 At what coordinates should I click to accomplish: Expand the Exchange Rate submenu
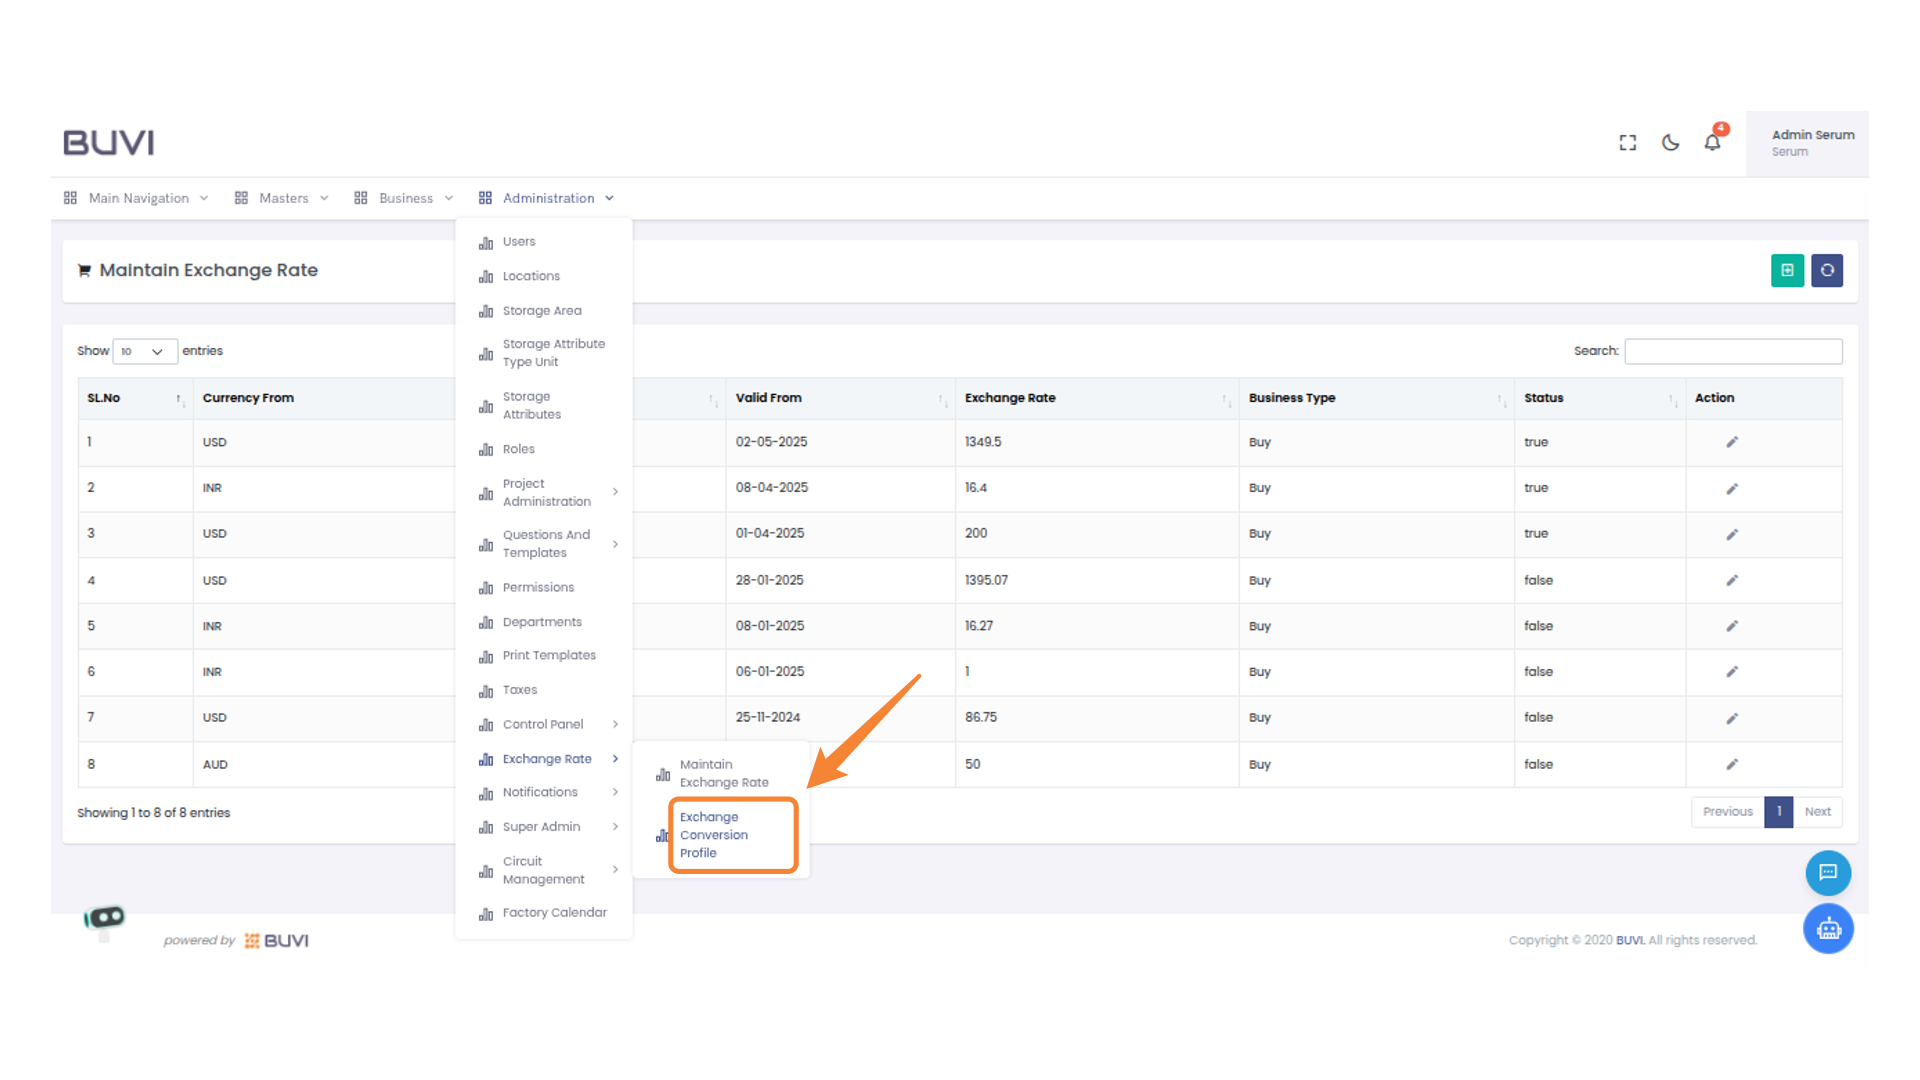tap(547, 758)
